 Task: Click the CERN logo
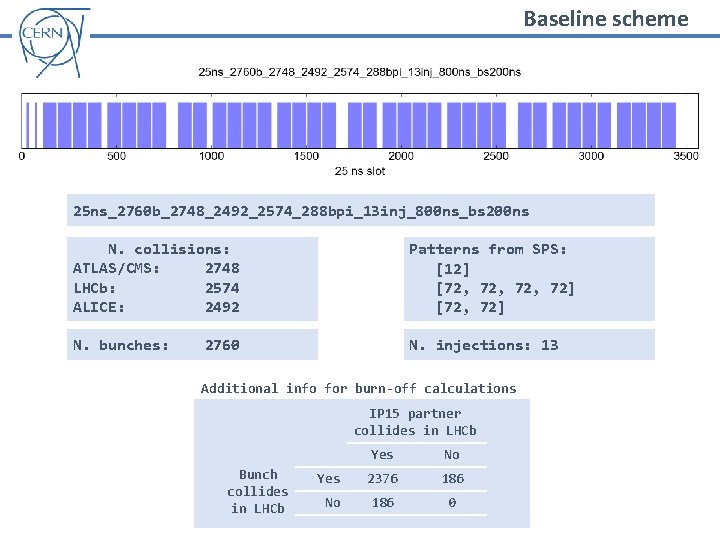(54, 42)
